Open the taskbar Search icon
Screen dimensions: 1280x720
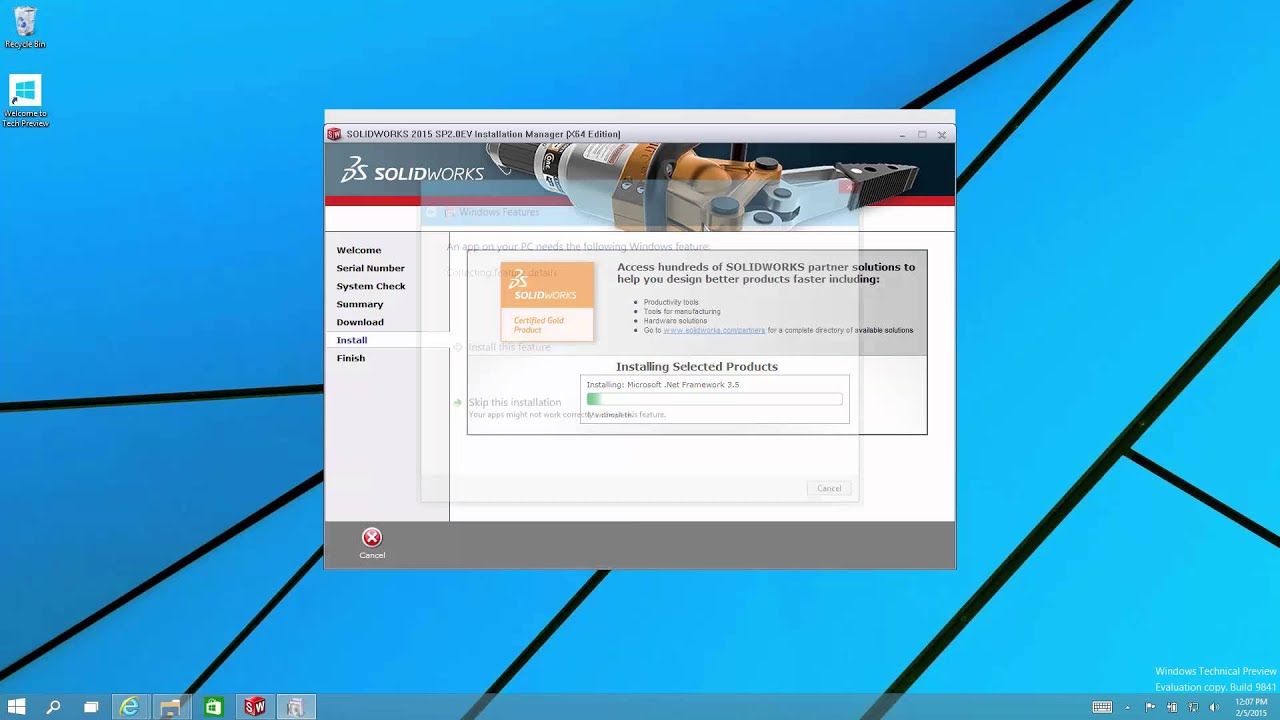click(54, 707)
